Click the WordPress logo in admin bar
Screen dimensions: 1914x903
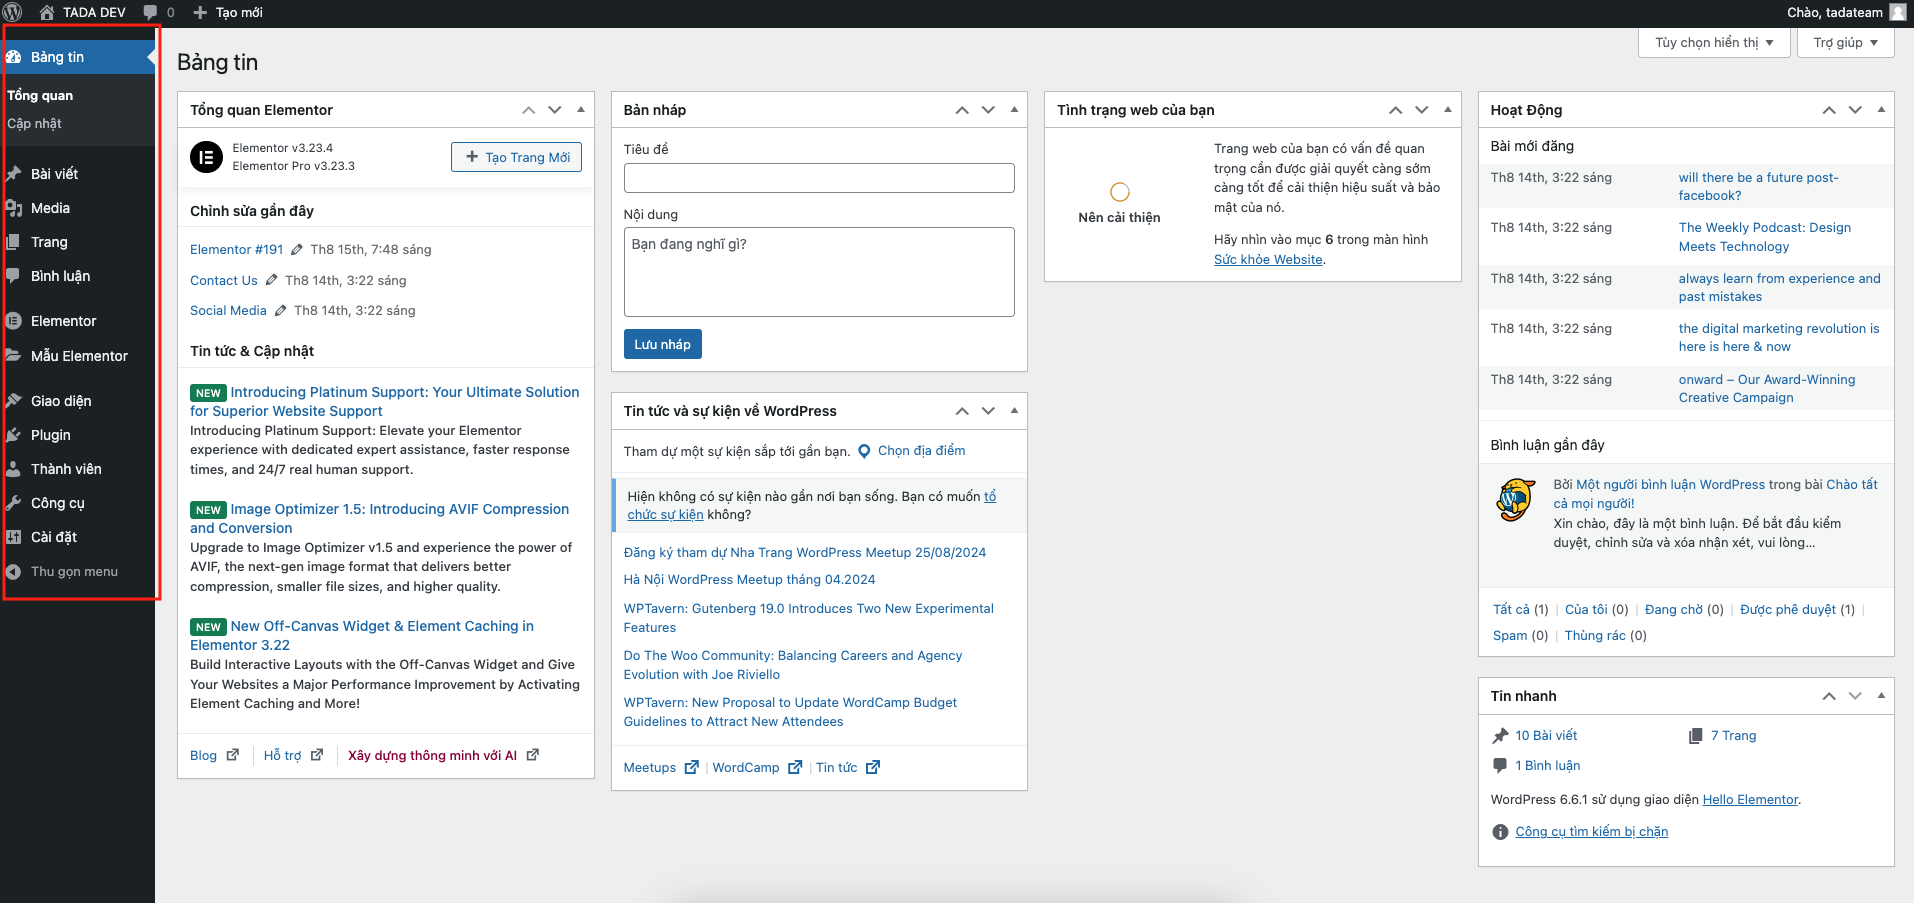pos(13,13)
